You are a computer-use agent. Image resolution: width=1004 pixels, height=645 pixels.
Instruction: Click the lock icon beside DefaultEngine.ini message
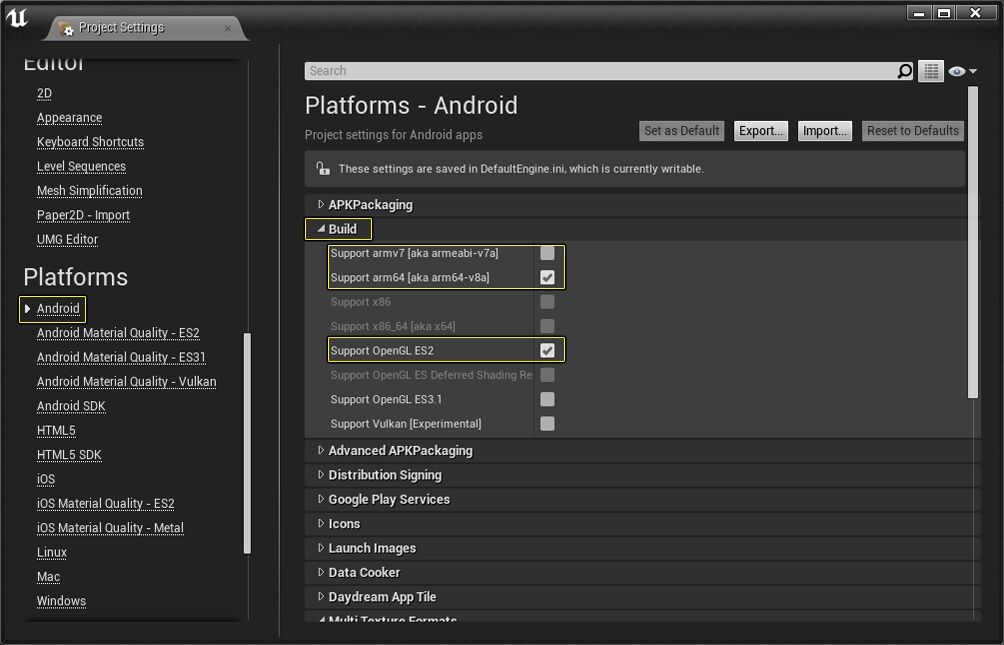click(x=322, y=169)
